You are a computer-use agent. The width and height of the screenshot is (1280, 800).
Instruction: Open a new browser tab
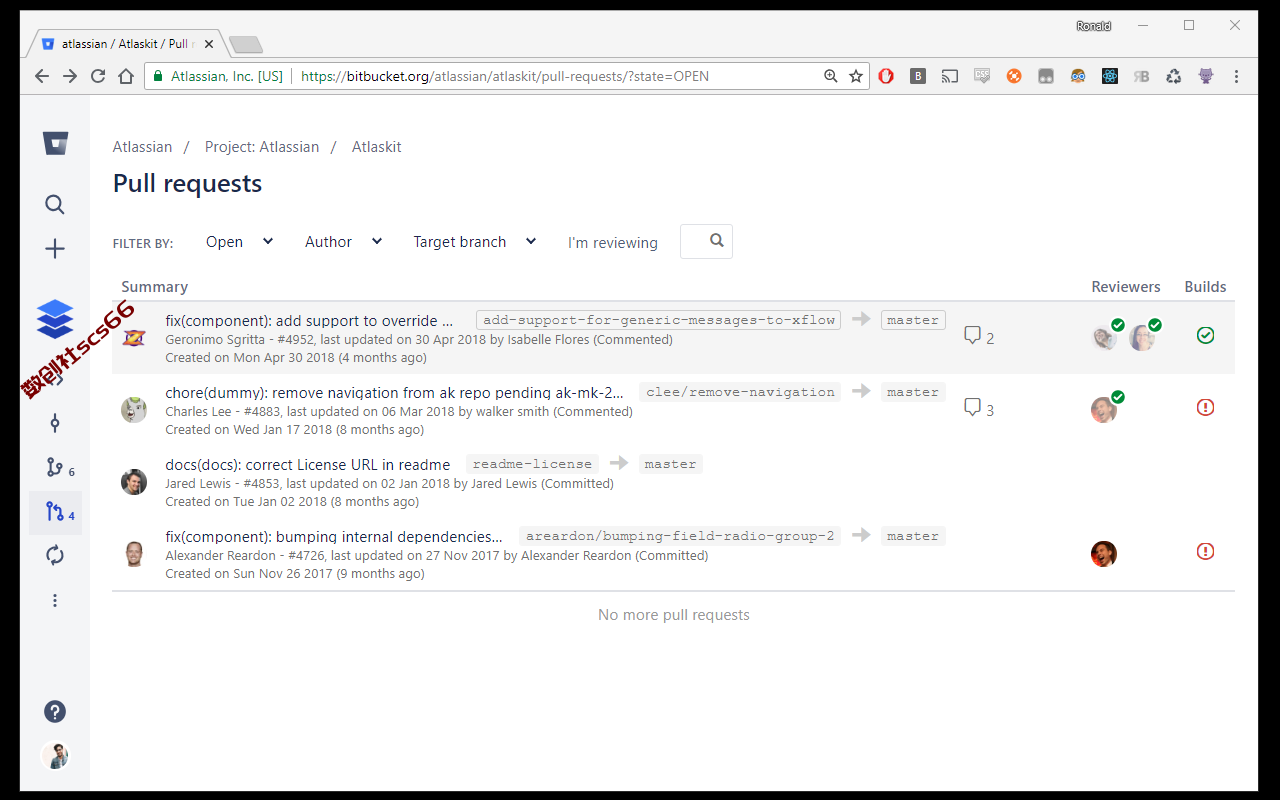point(245,44)
